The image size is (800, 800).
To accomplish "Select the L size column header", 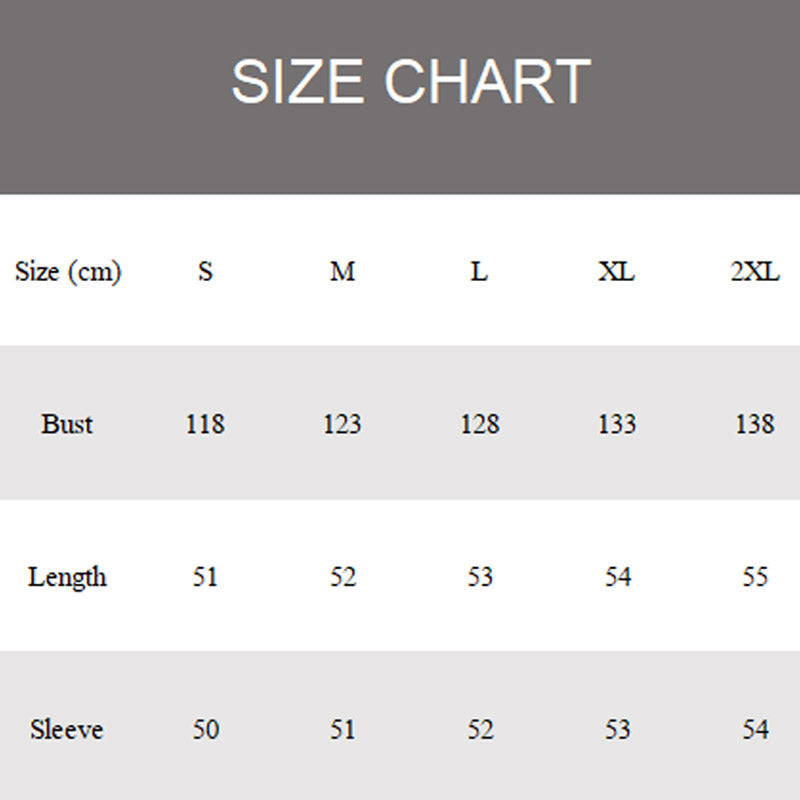I will click(479, 272).
